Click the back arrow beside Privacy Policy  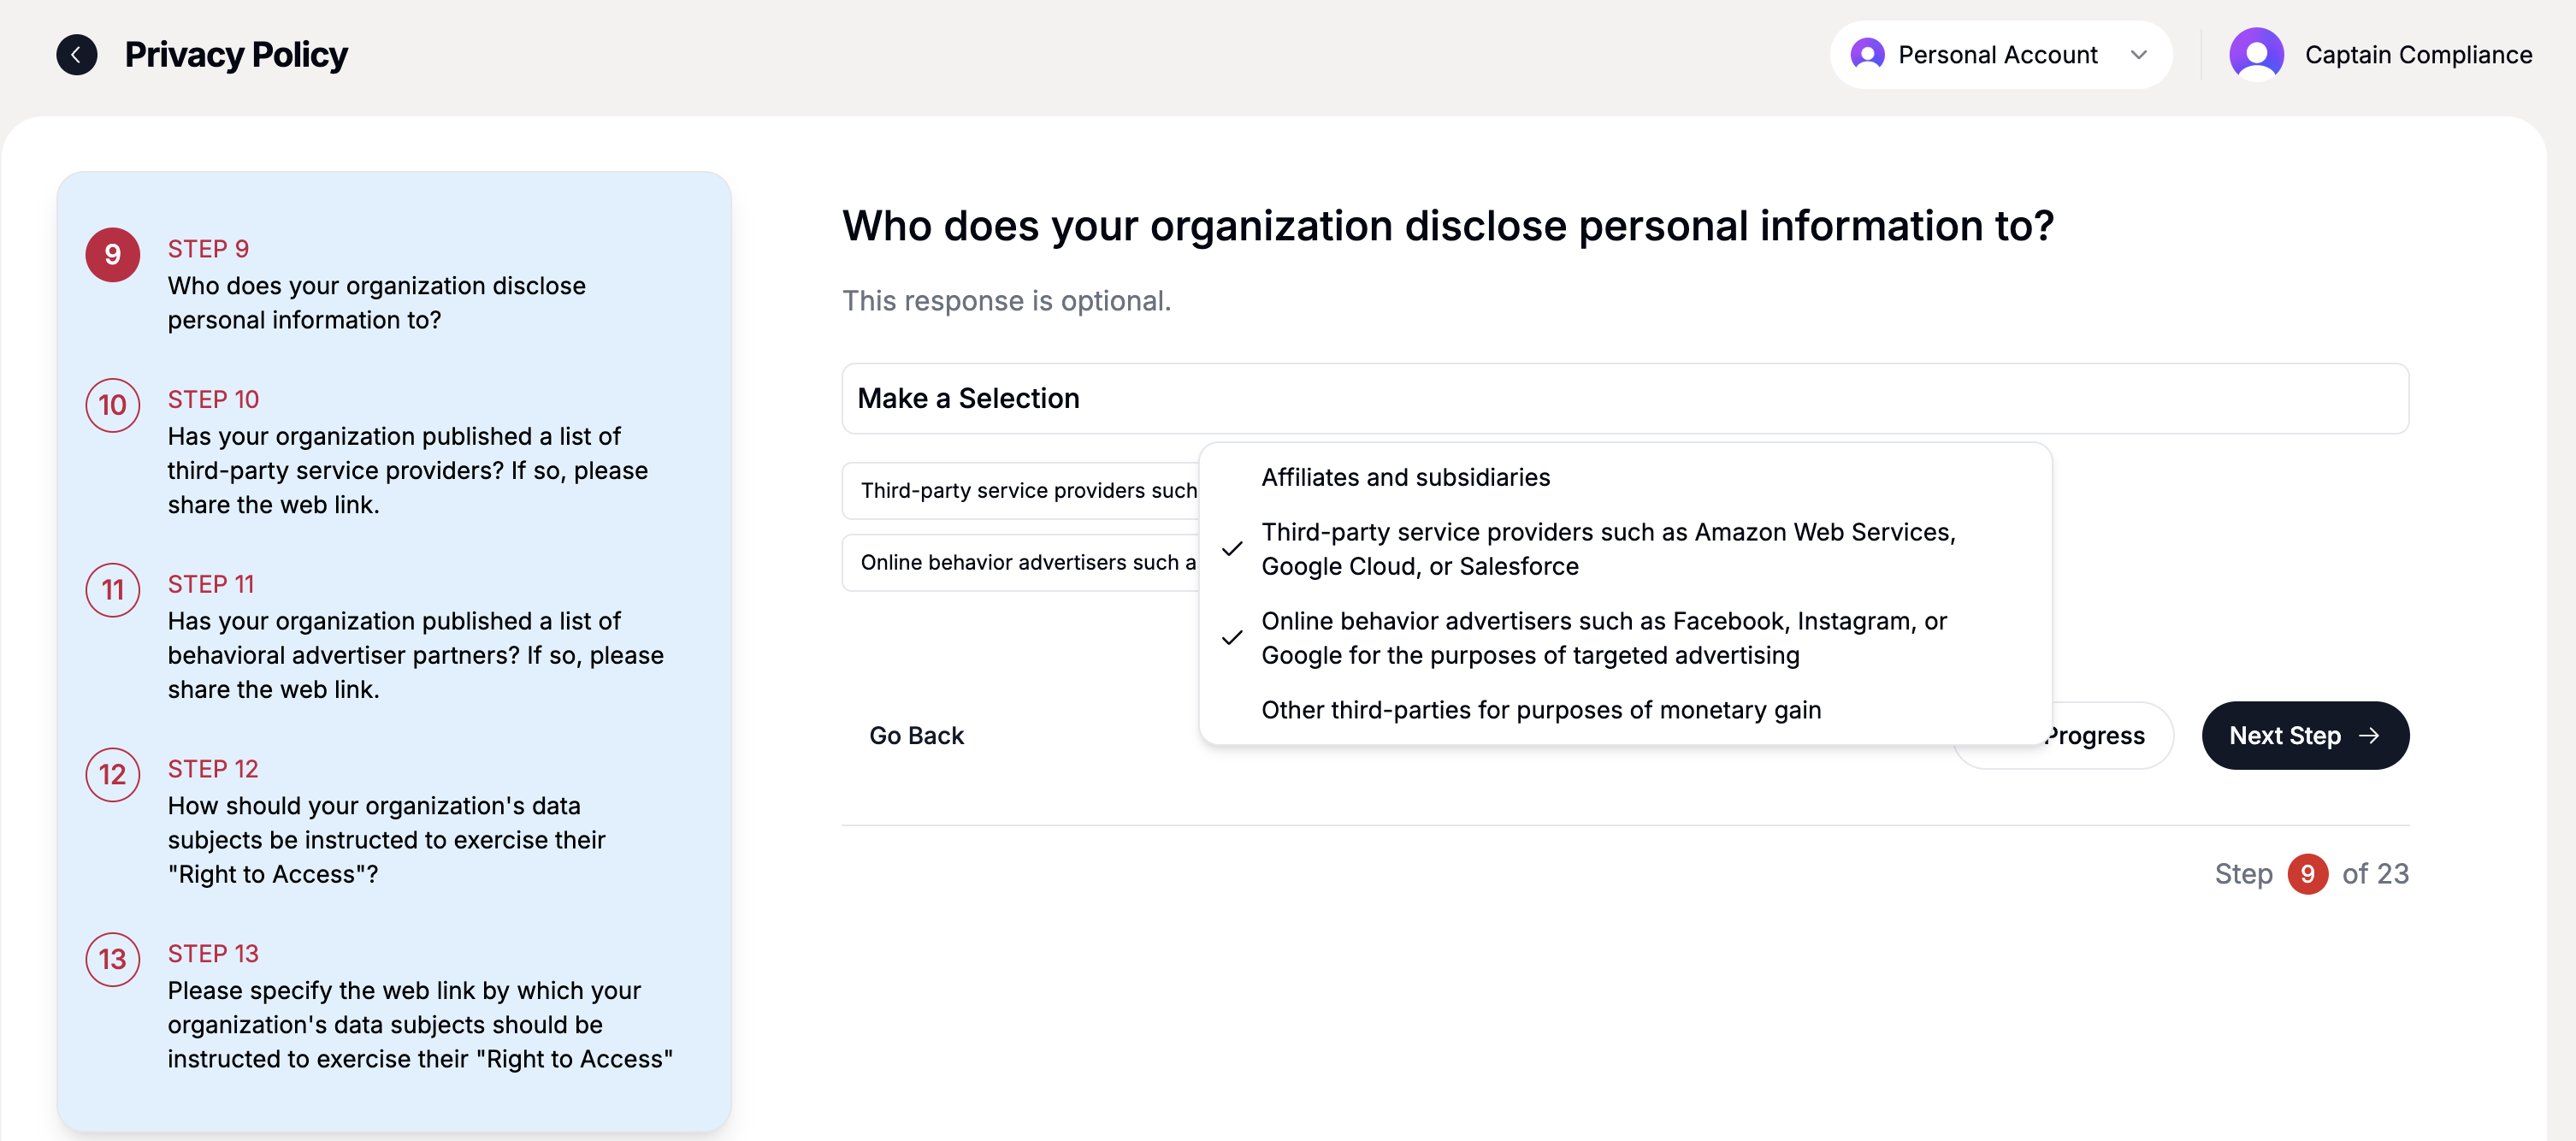coord(76,55)
